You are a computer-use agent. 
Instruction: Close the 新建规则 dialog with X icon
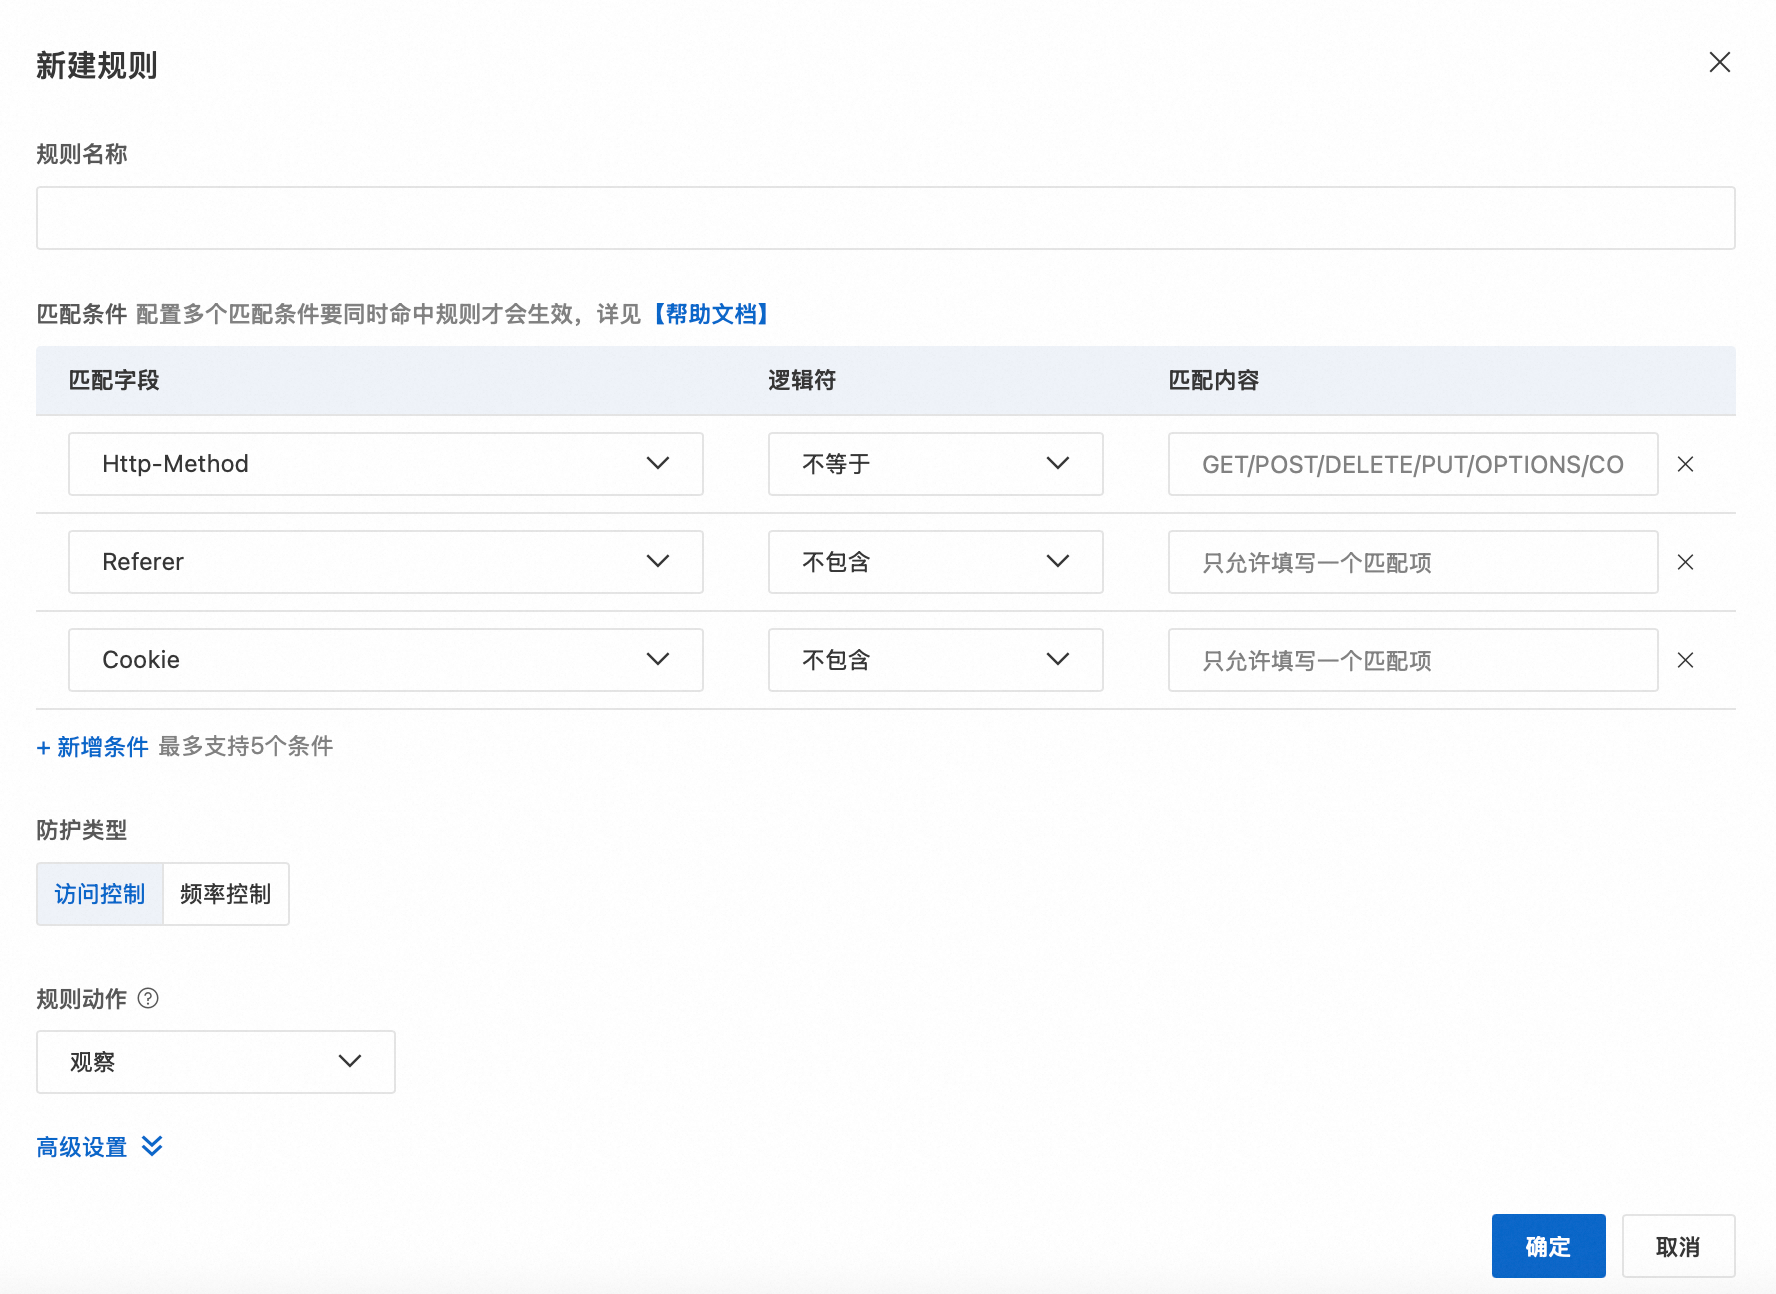coord(1719,62)
